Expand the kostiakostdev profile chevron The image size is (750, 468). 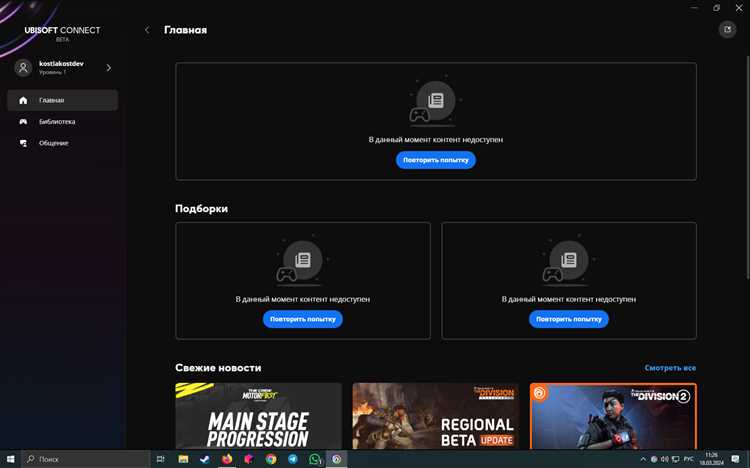[109, 68]
